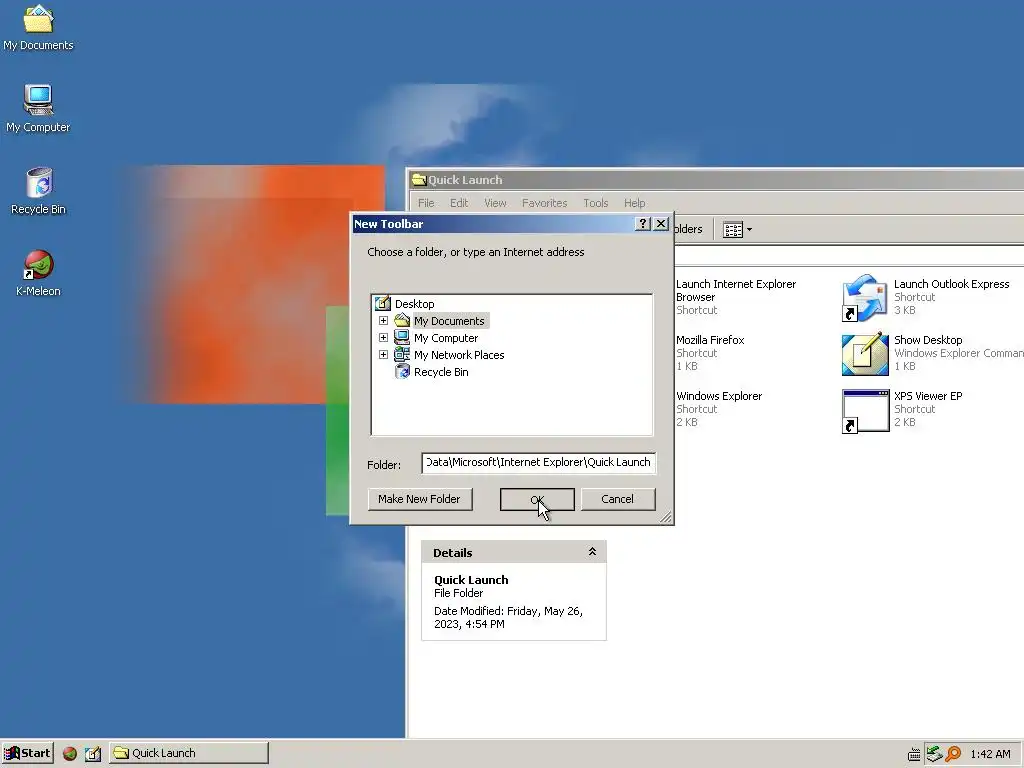Image resolution: width=1024 pixels, height=768 pixels.
Task: Launch K-Meleon from desktop shortcut
Action: click(38, 274)
